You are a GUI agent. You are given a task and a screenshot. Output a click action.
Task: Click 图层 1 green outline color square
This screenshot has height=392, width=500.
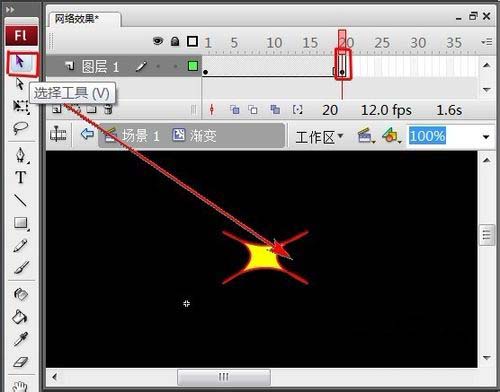[193, 66]
